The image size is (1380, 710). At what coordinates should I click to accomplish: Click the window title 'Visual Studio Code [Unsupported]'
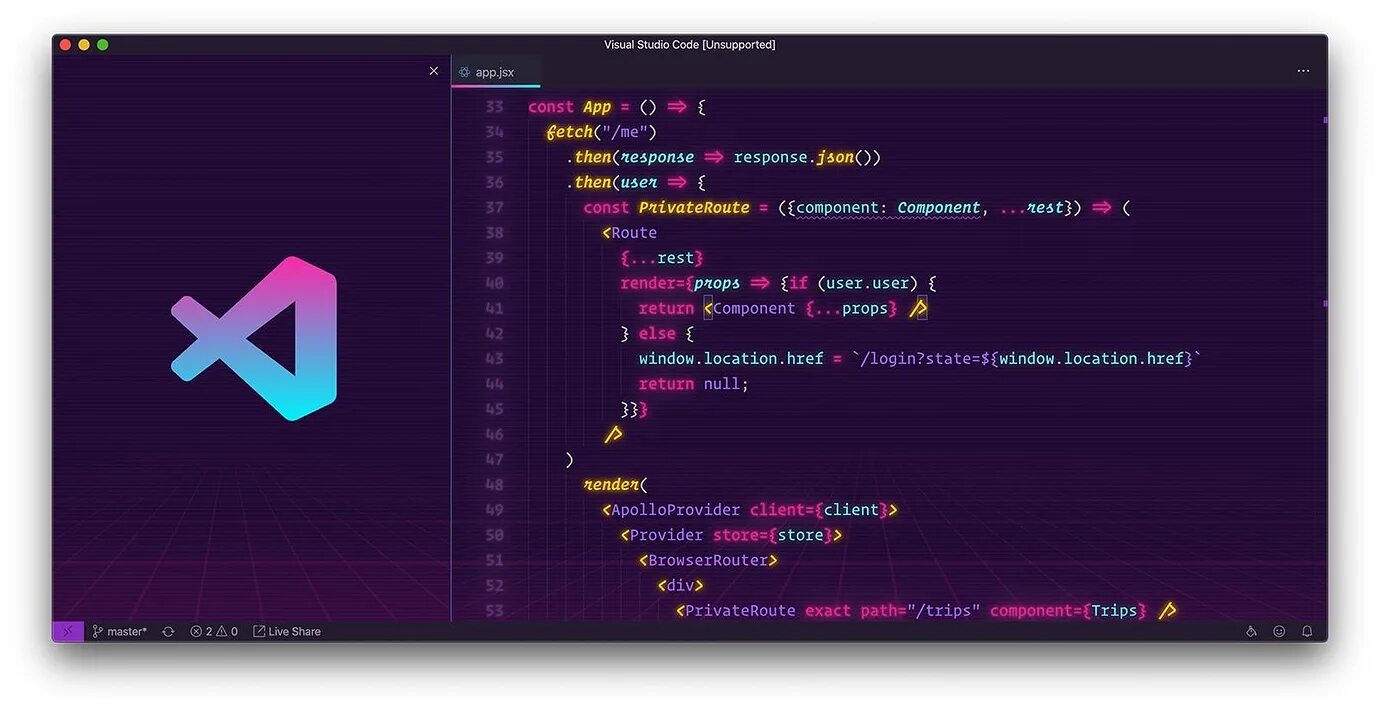690,45
